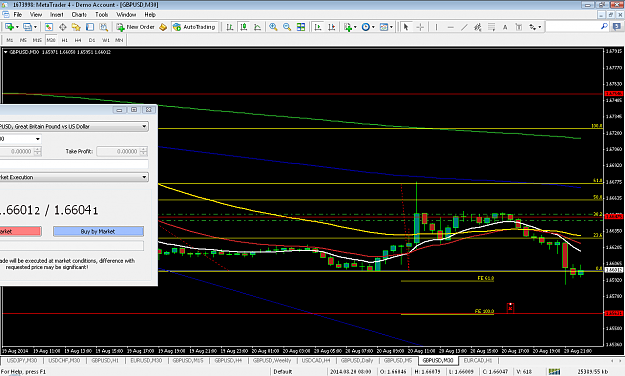Open New Chart dropdown arrow
This screenshot has height=376, width=625.
tap(17, 27)
